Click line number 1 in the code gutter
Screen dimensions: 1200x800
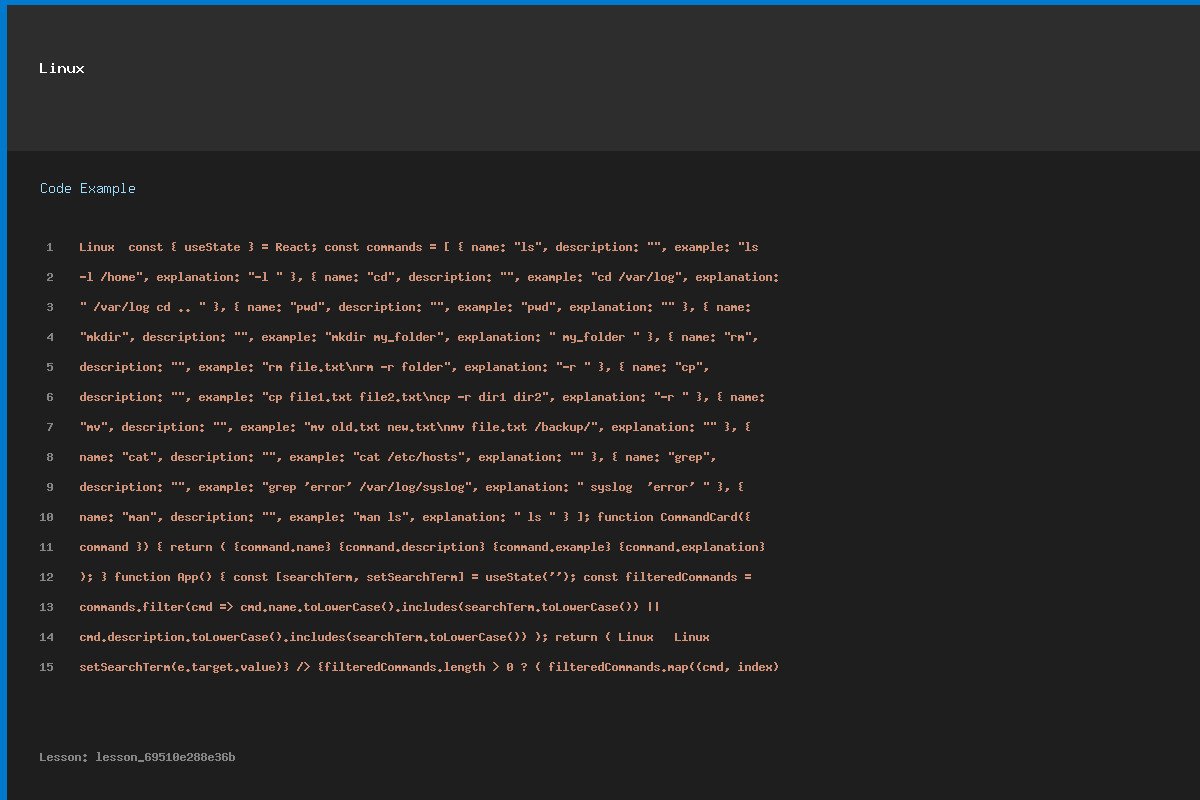pyautogui.click(x=49, y=247)
